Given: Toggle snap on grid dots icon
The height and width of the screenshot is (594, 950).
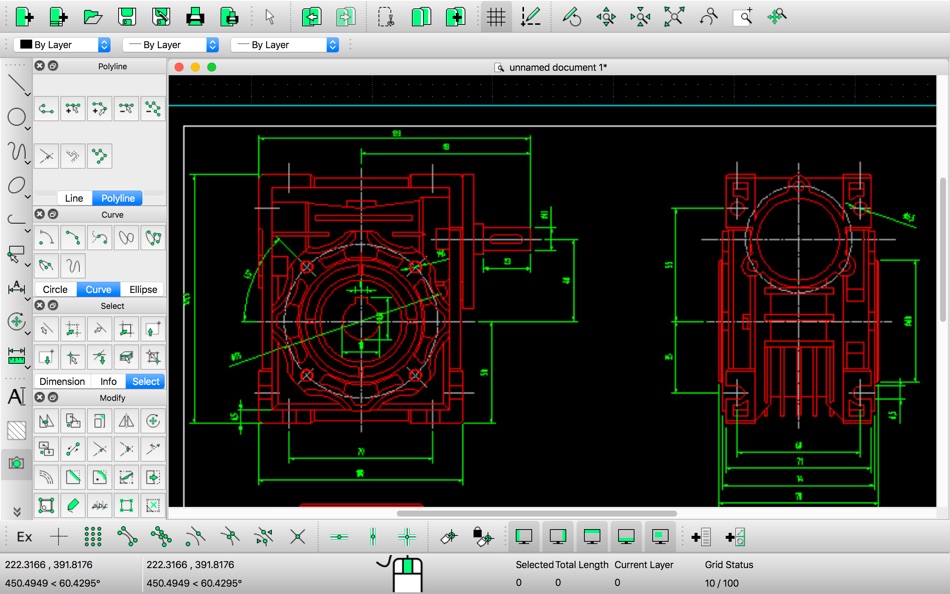Looking at the screenshot, I should coord(93,537).
